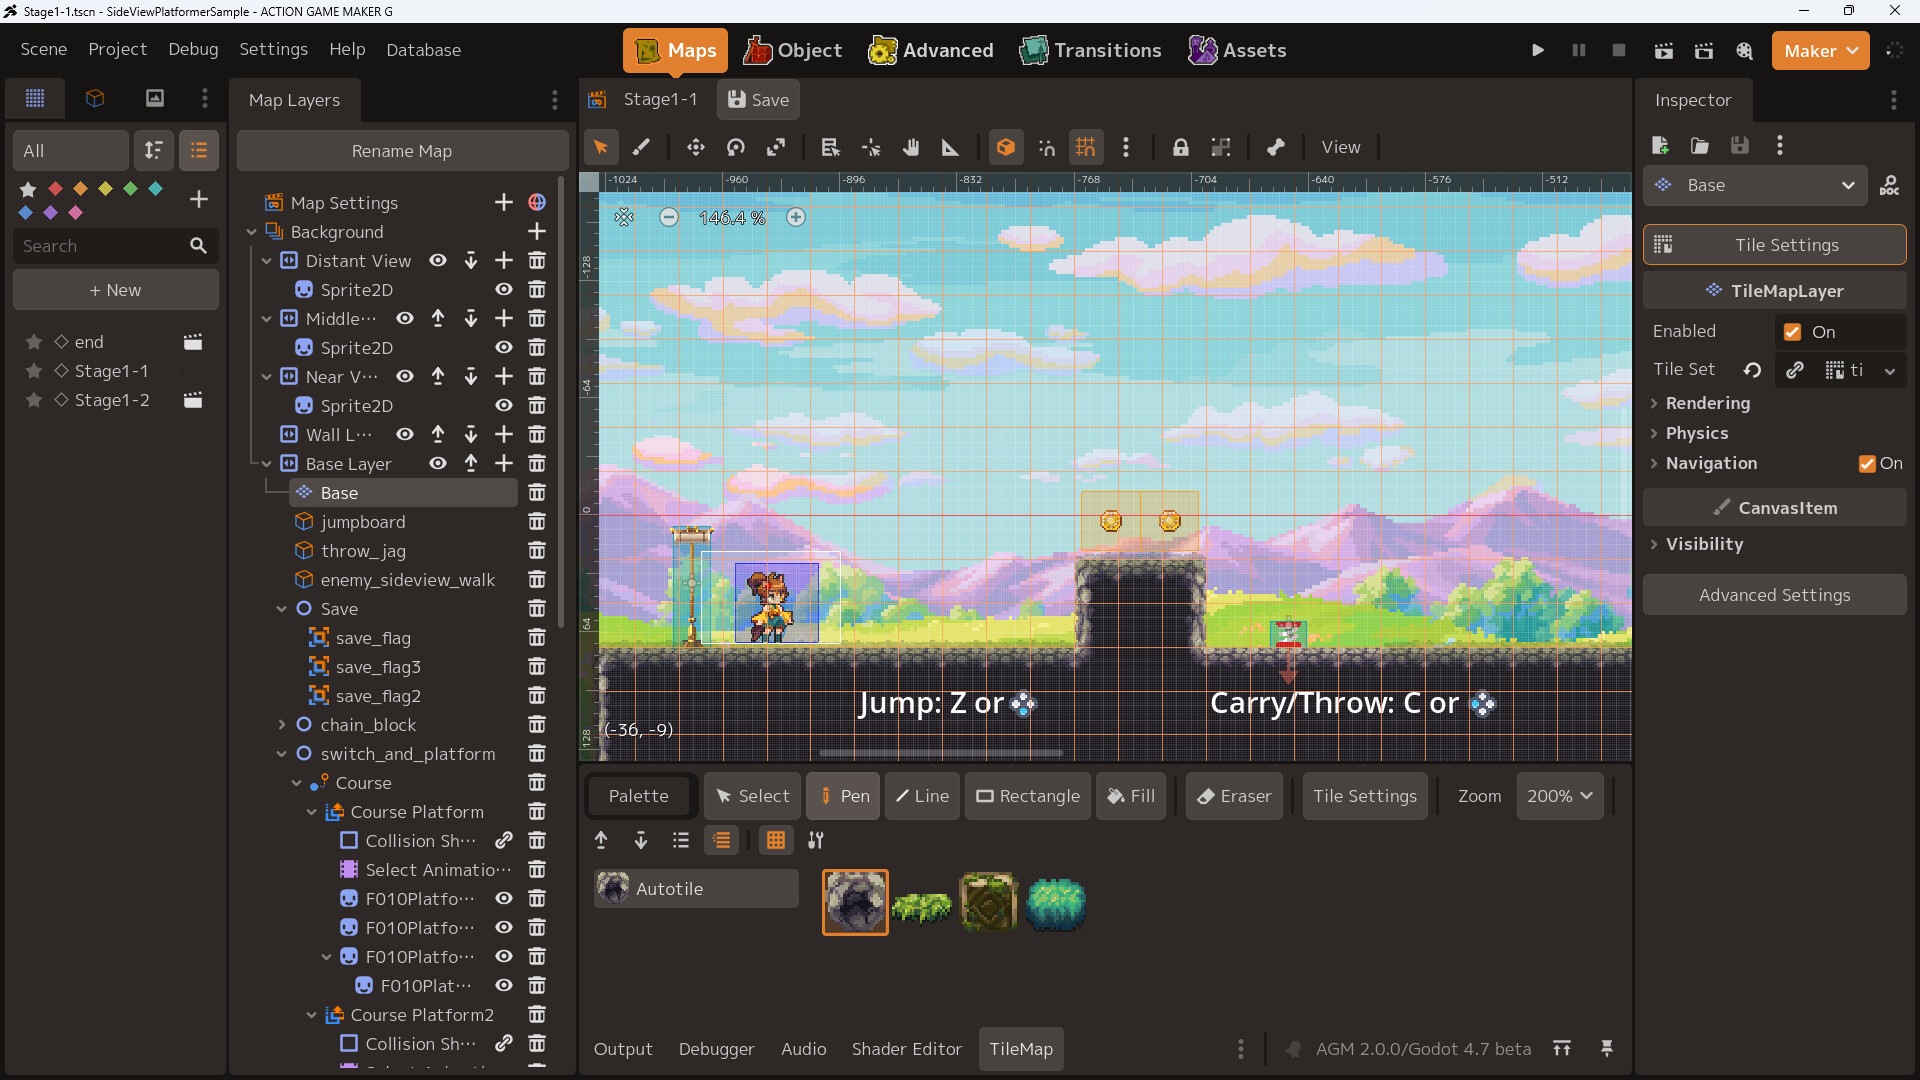Open the Shader Editor bottom panel
The image size is (1920, 1080).
pos(907,1049)
